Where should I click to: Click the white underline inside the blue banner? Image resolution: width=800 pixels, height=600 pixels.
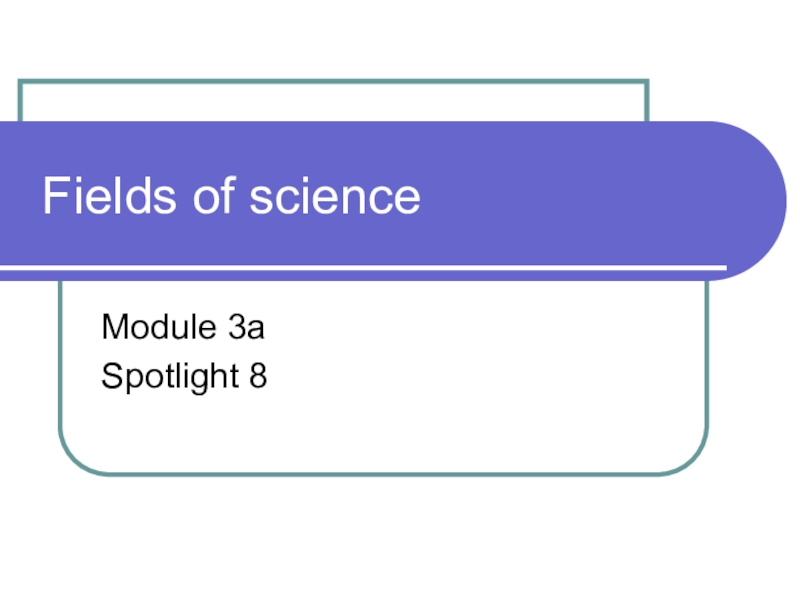tap(400, 267)
